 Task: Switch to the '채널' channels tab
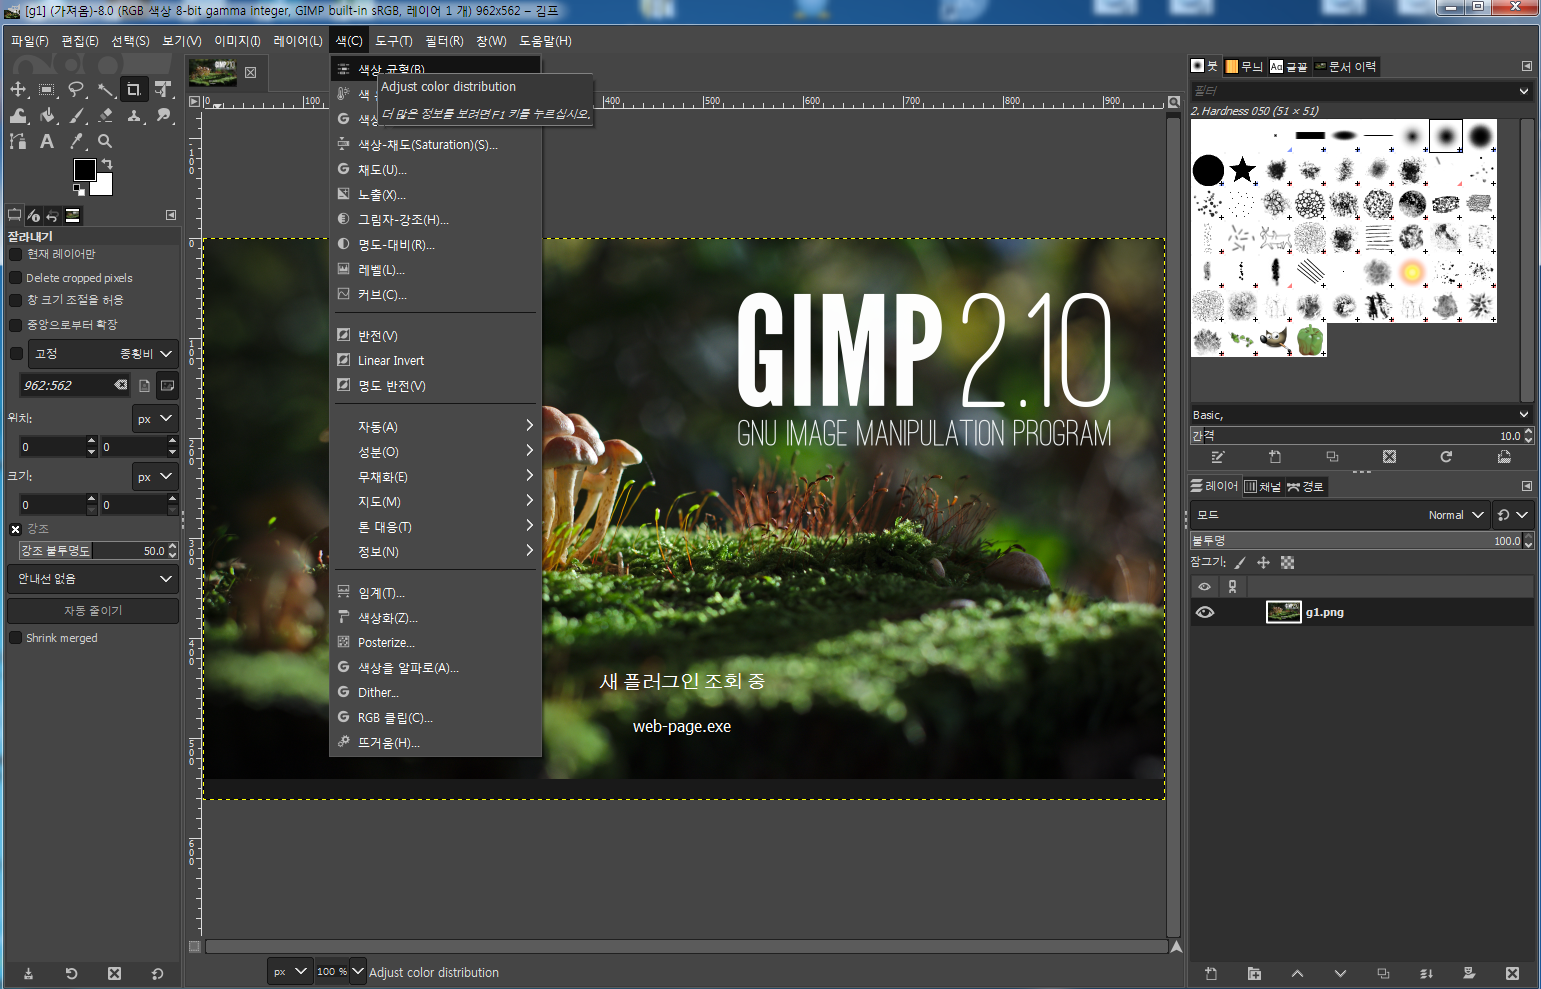tap(1262, 487)
